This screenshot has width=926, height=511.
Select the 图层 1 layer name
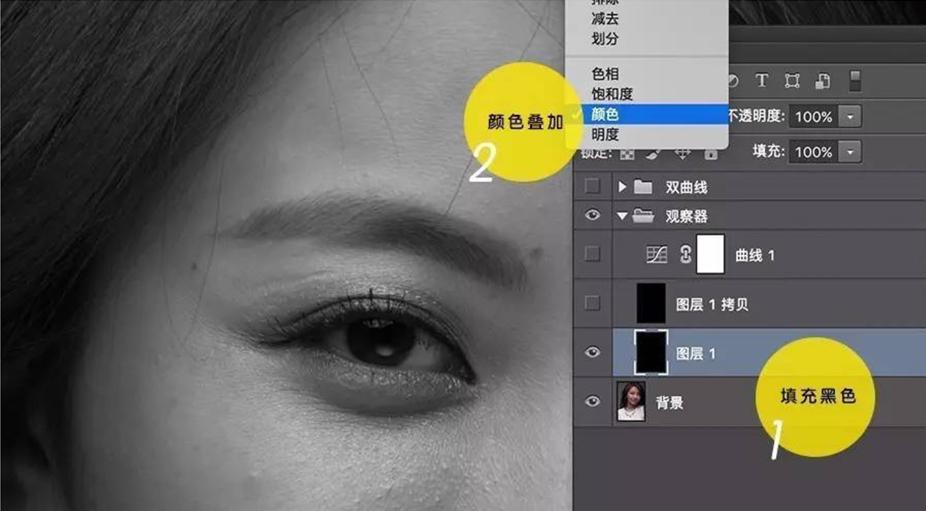click(x=695, y=353)
